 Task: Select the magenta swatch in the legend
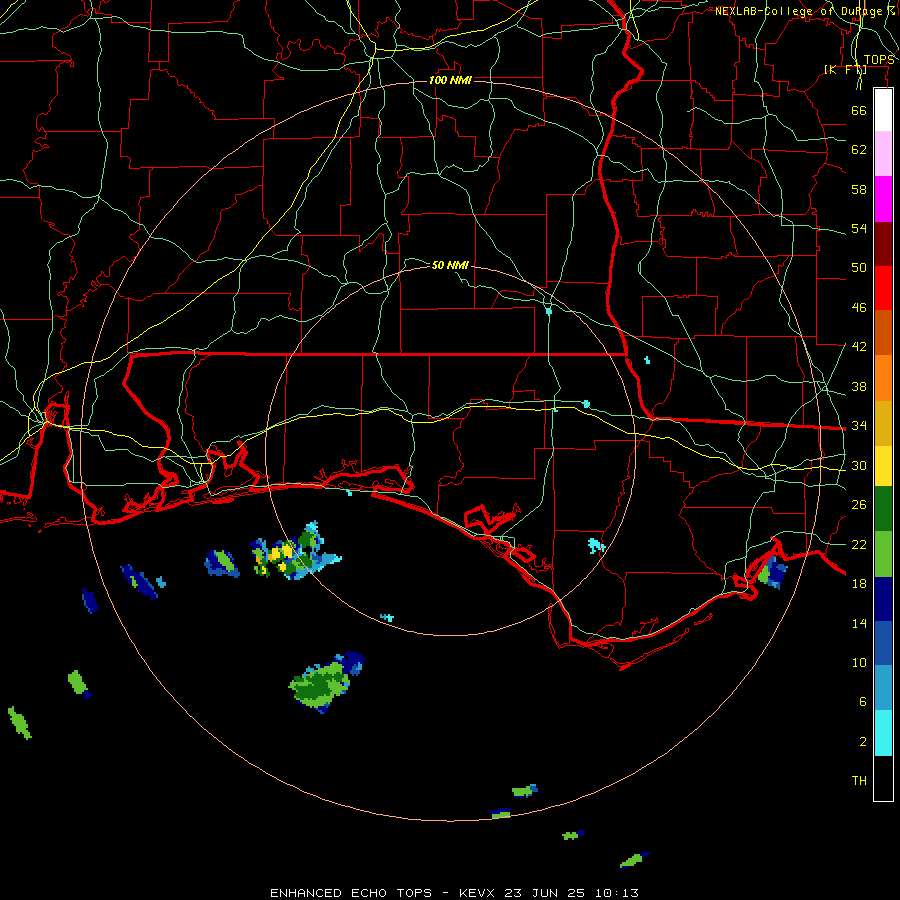click(883, 199)
